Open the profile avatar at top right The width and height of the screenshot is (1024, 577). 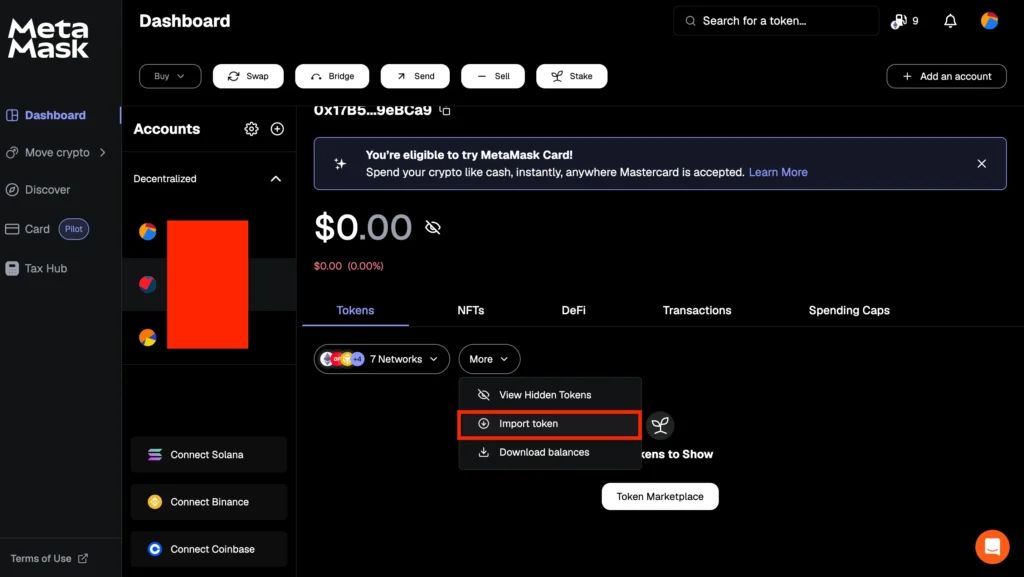coord(989,21)
